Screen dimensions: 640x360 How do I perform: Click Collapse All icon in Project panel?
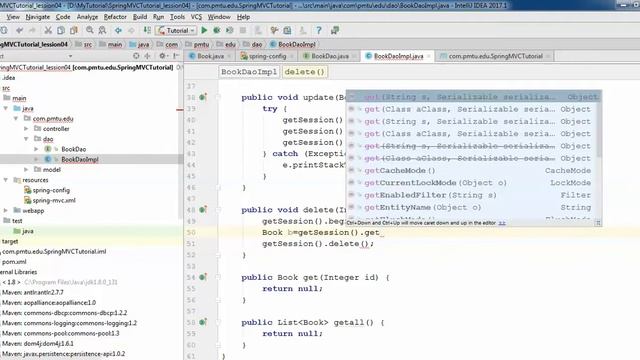148,56
